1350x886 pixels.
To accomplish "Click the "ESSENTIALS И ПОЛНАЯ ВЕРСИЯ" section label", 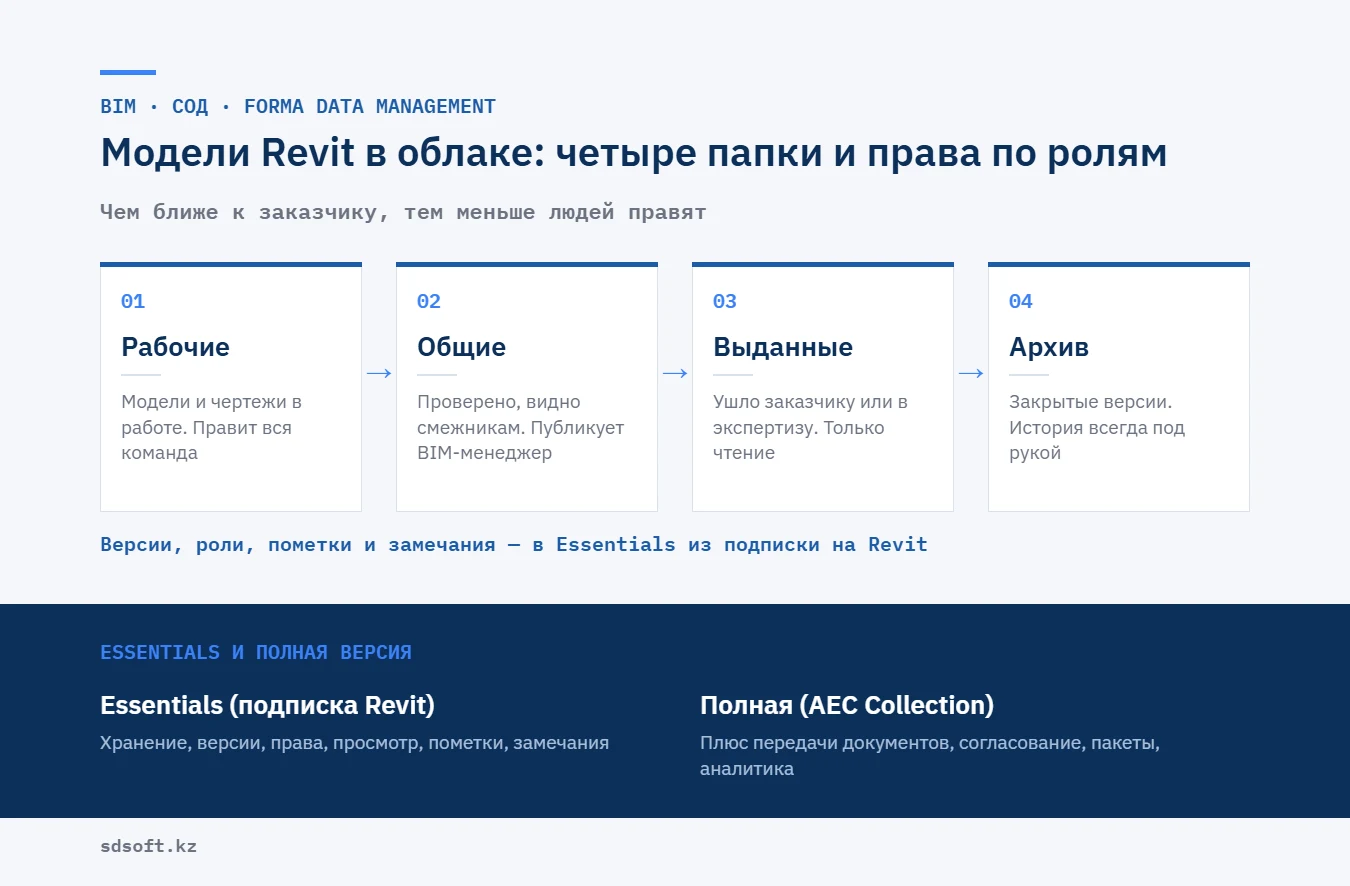I will 256,652.
